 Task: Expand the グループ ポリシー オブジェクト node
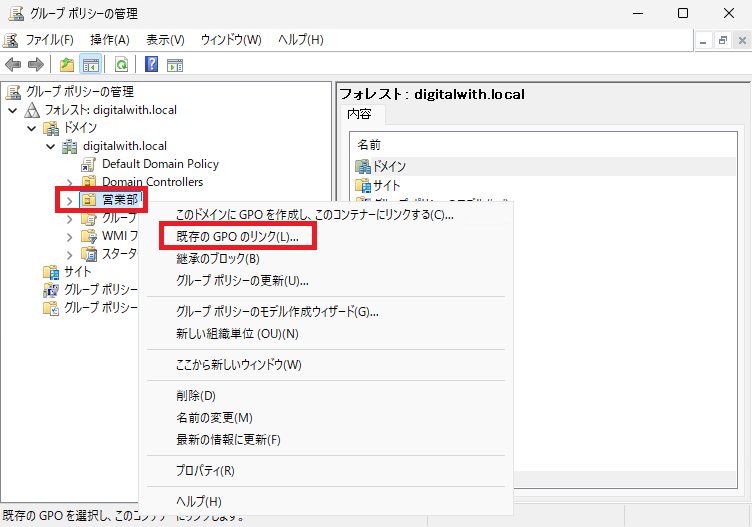coord(70,219)
